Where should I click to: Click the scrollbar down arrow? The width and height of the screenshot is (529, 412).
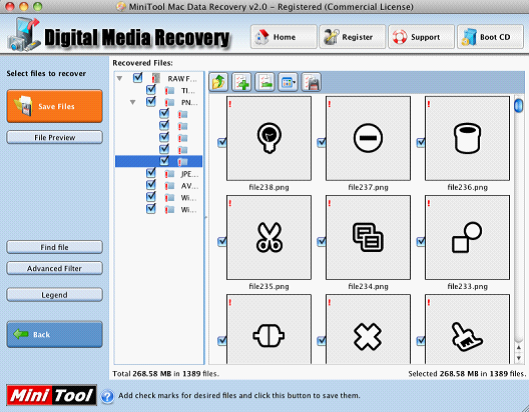click(x=519, y=358)
